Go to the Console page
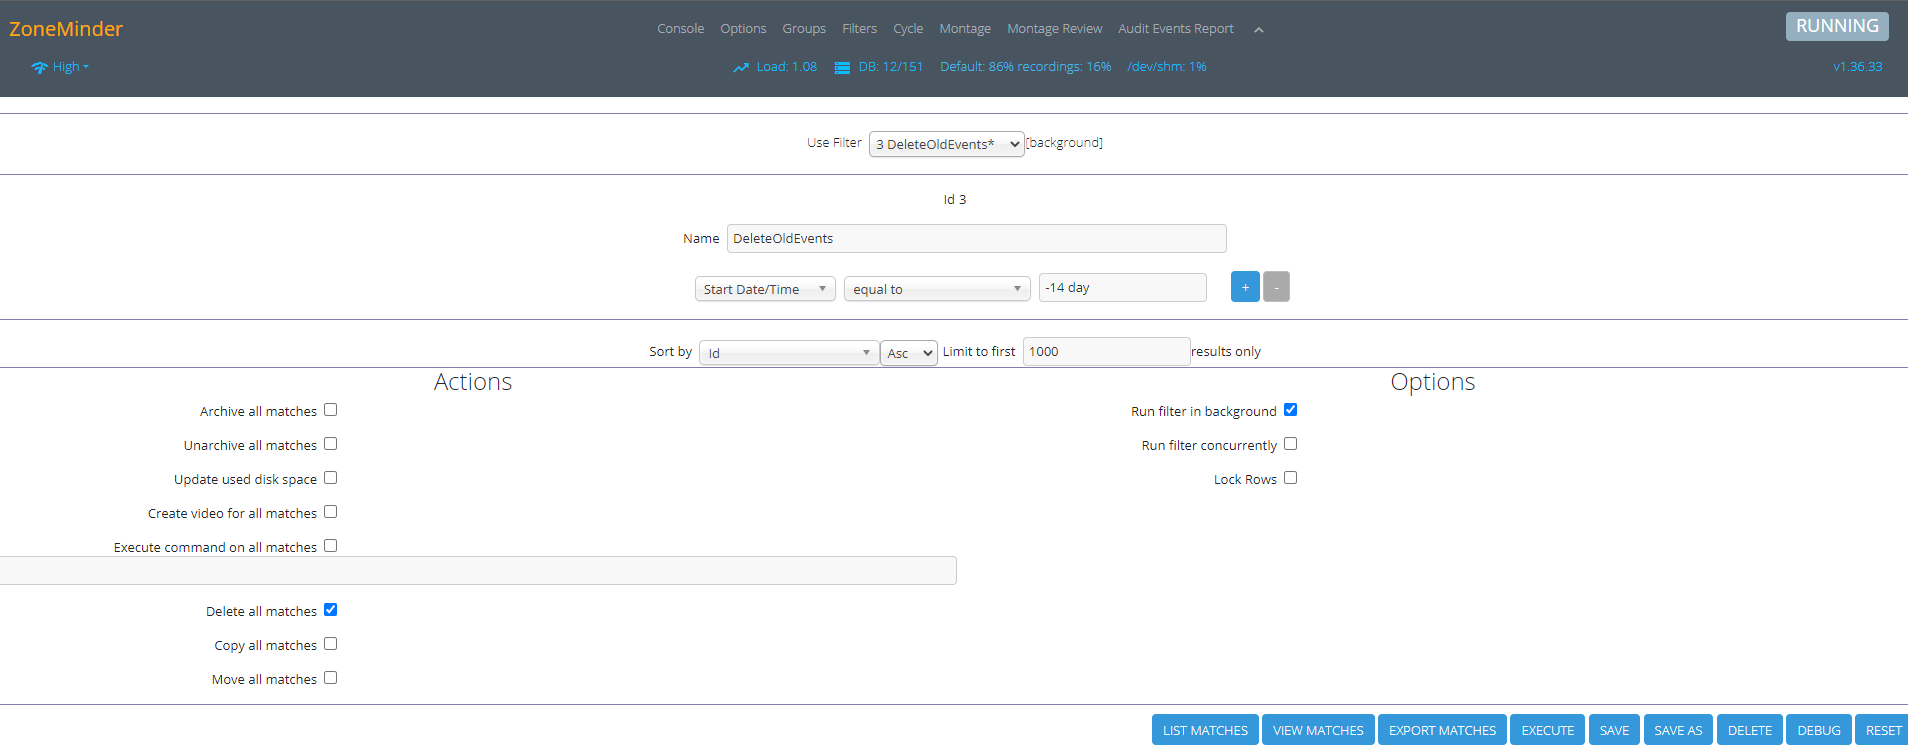The width and height of the screenshot is (1908, 752). click(680, 29)
